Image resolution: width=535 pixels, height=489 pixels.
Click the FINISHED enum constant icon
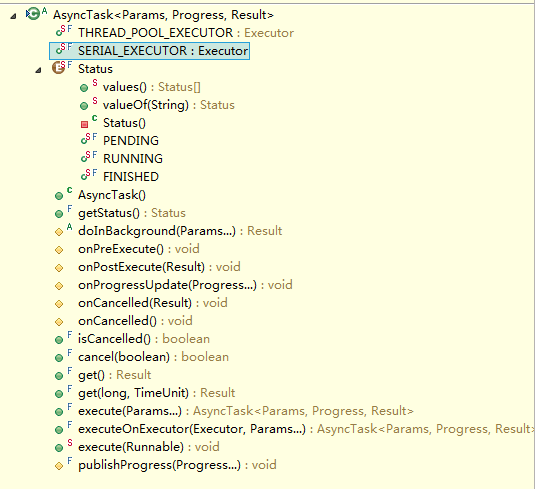pos(89,175)
